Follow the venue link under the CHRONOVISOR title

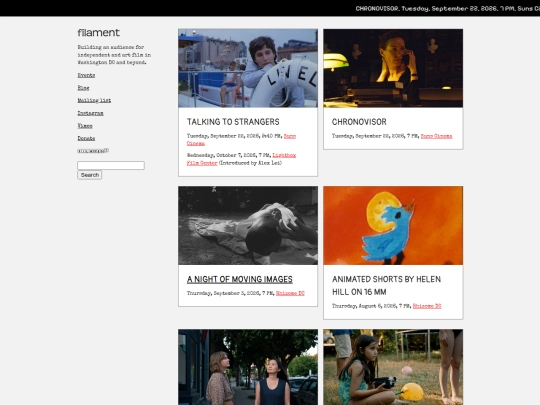point(436,136)
